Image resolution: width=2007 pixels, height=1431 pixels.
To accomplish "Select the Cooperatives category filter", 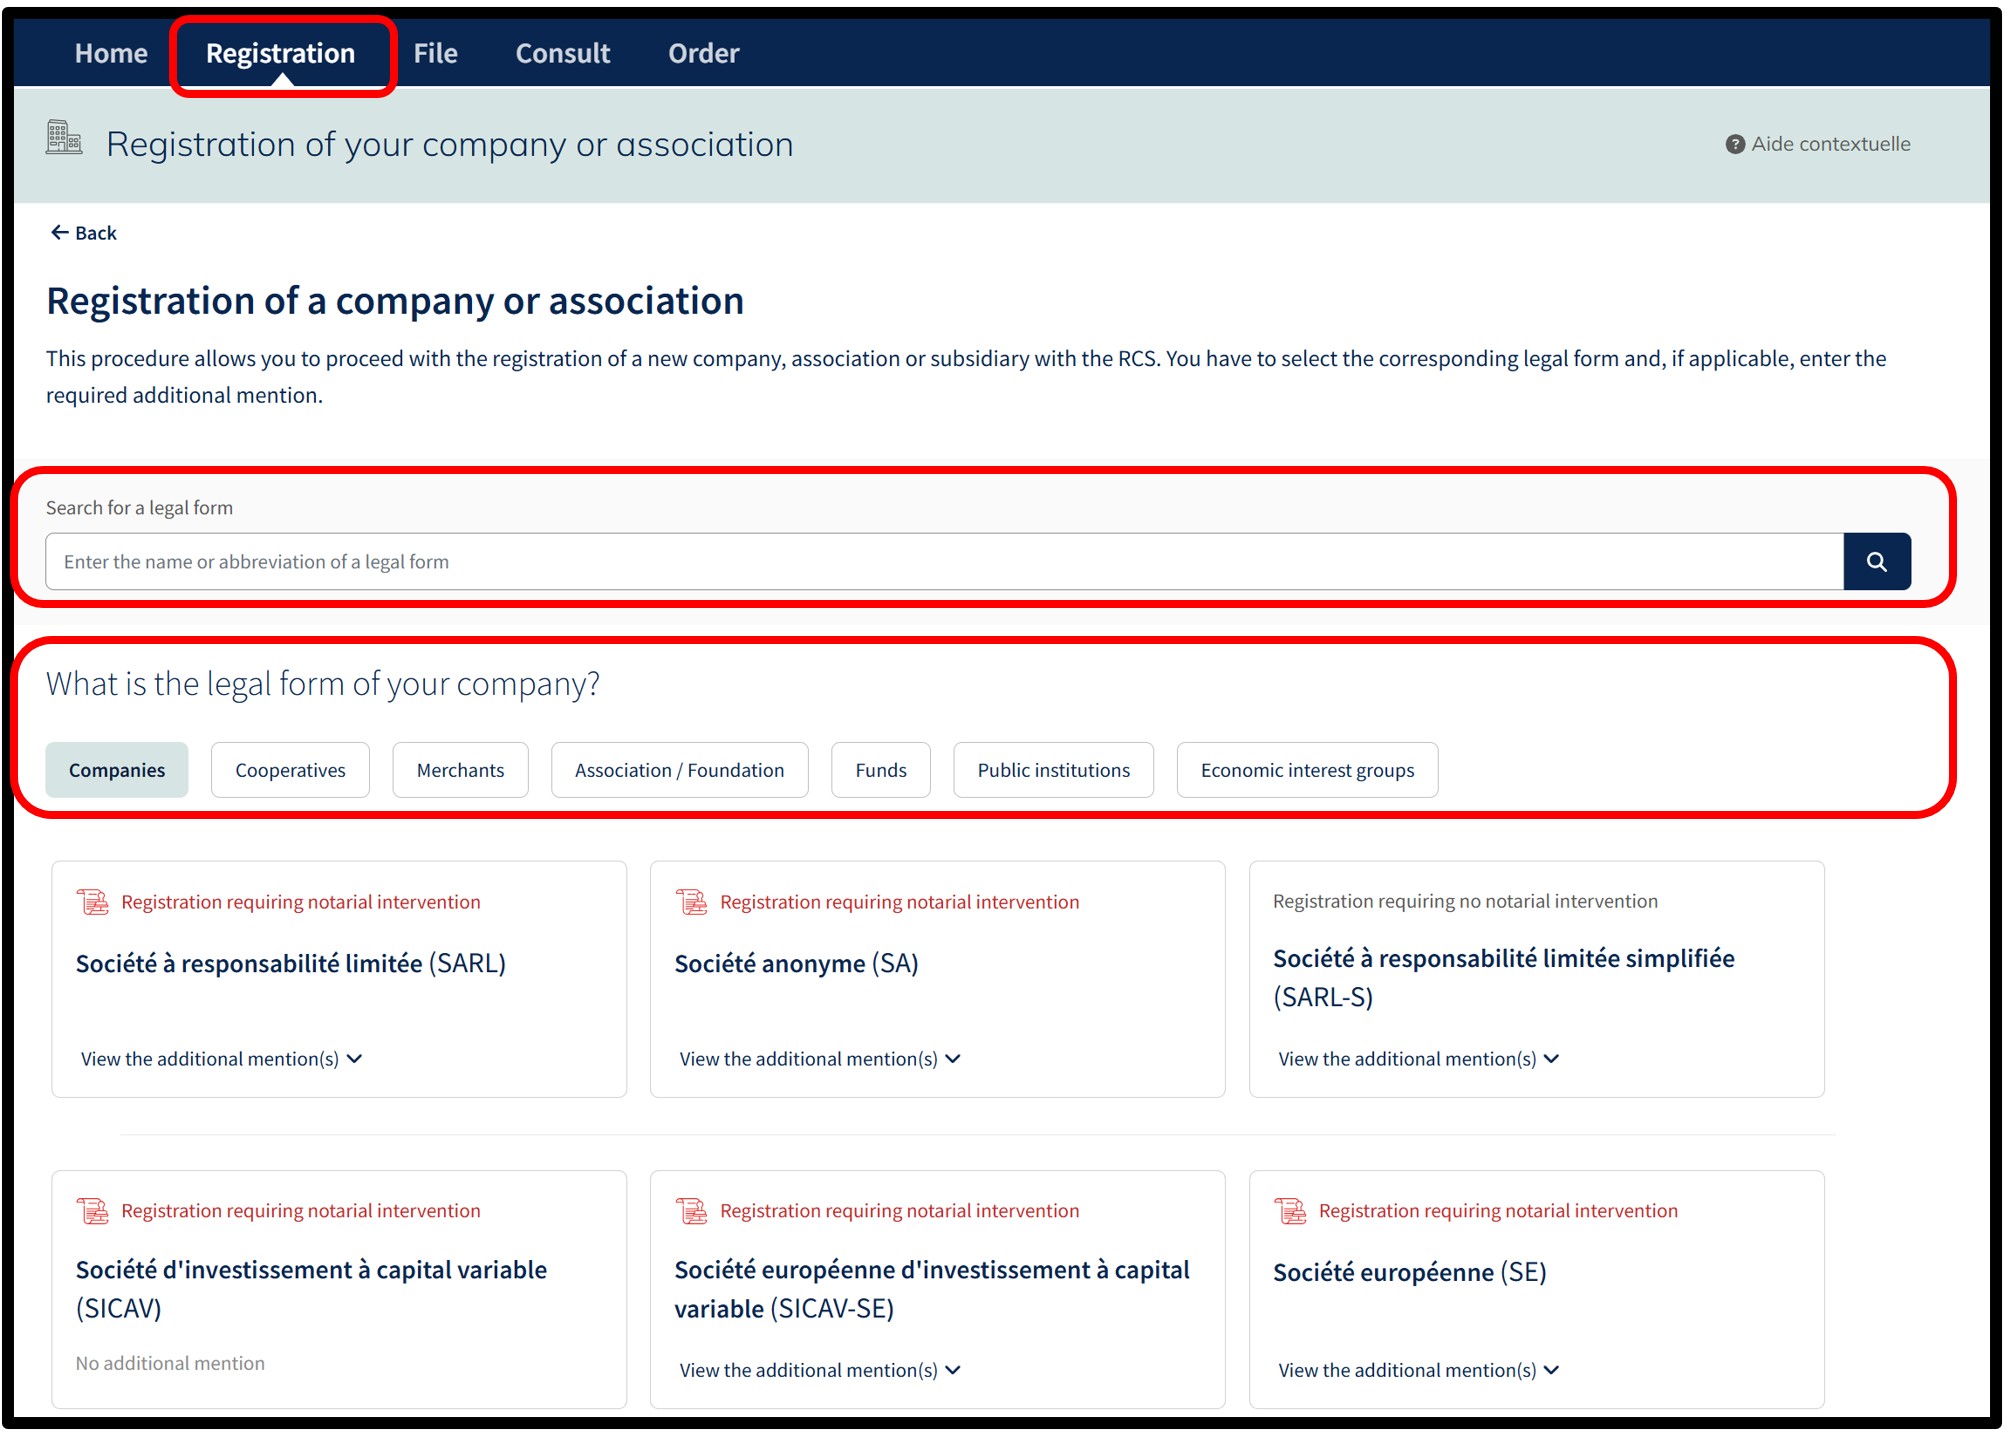I will tap(290, 770).
